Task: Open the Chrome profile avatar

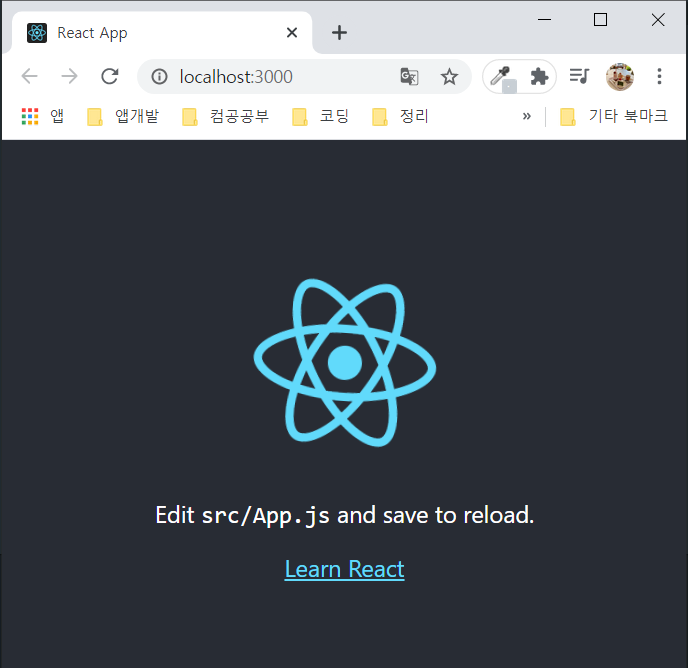Action: click(x=620, y=76)
